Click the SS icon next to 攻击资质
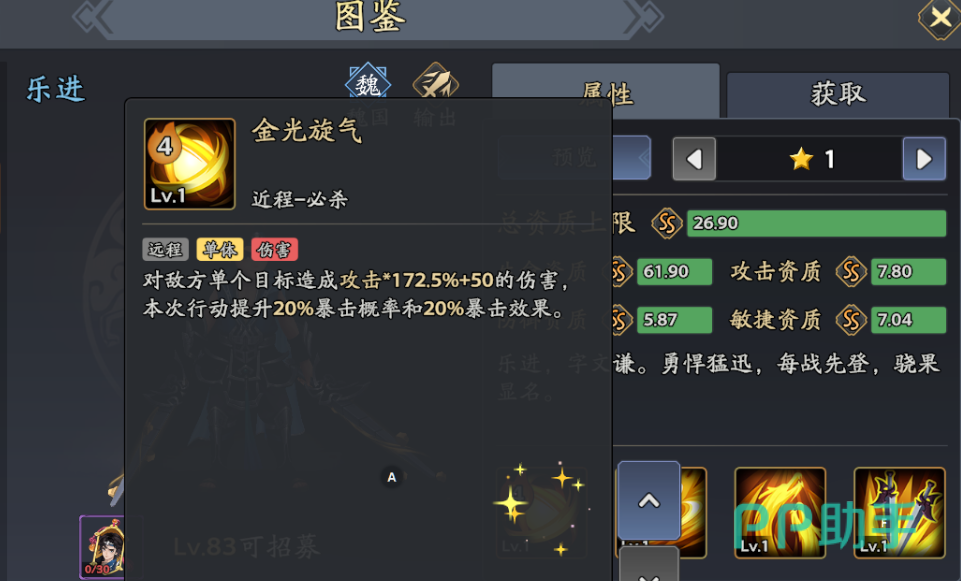The width and height of the screenshot is (961, 581). pos(851,272)
